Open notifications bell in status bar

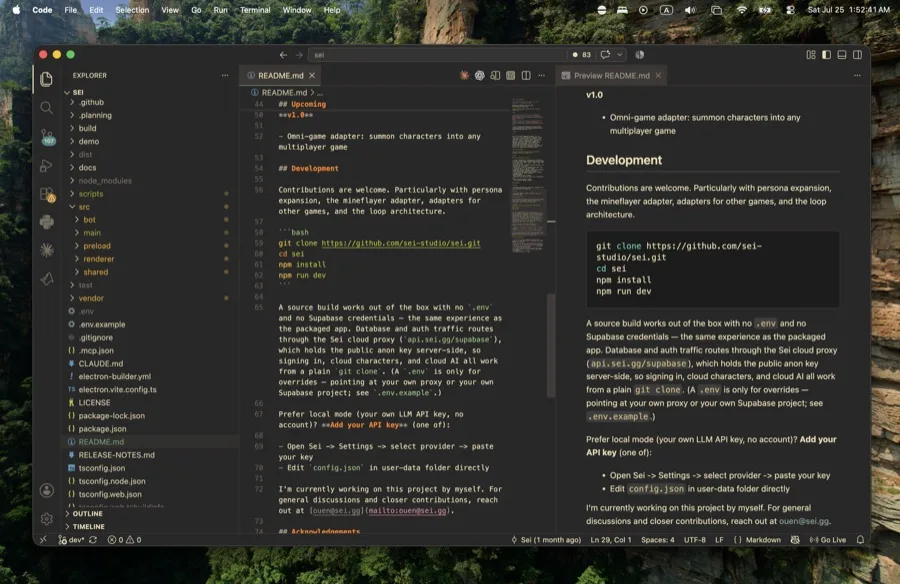coord(860,540)
